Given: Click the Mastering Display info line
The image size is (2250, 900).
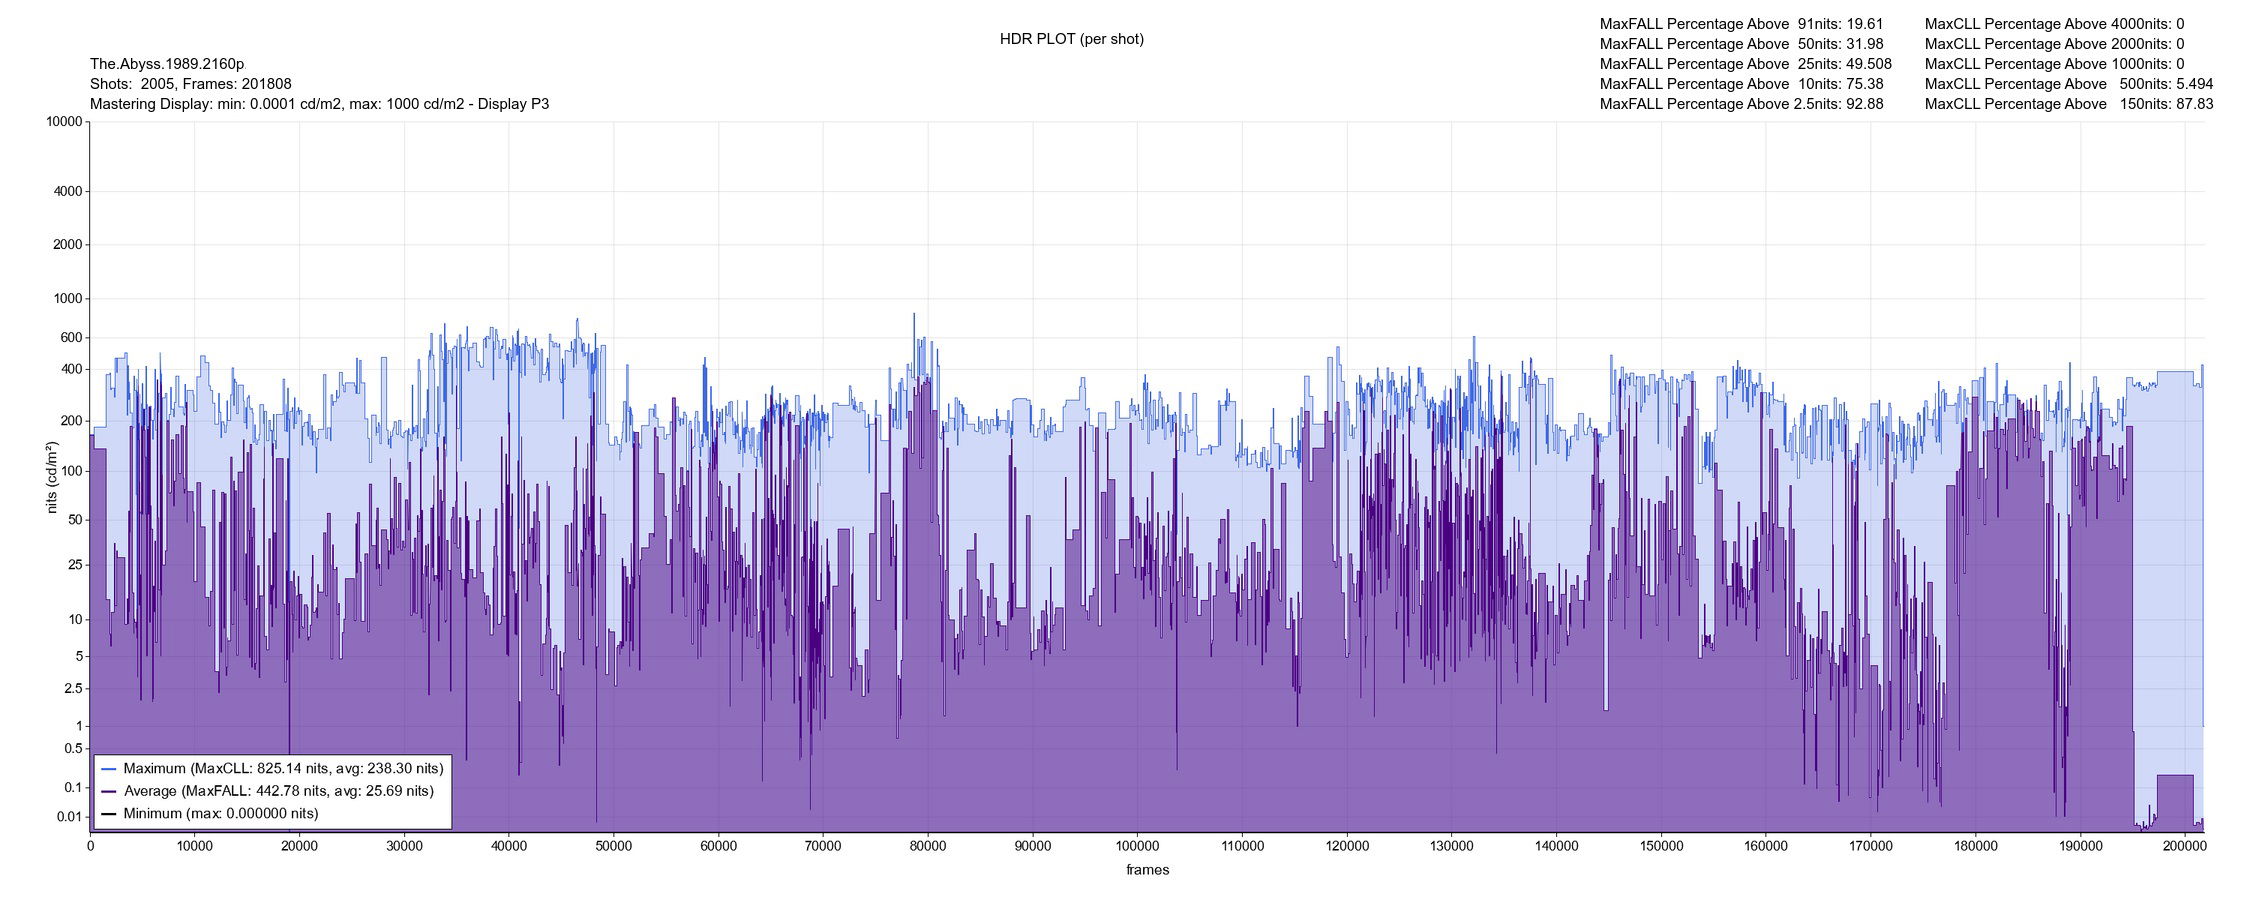Looking at the screenshot, I should [x=320, y=104].
